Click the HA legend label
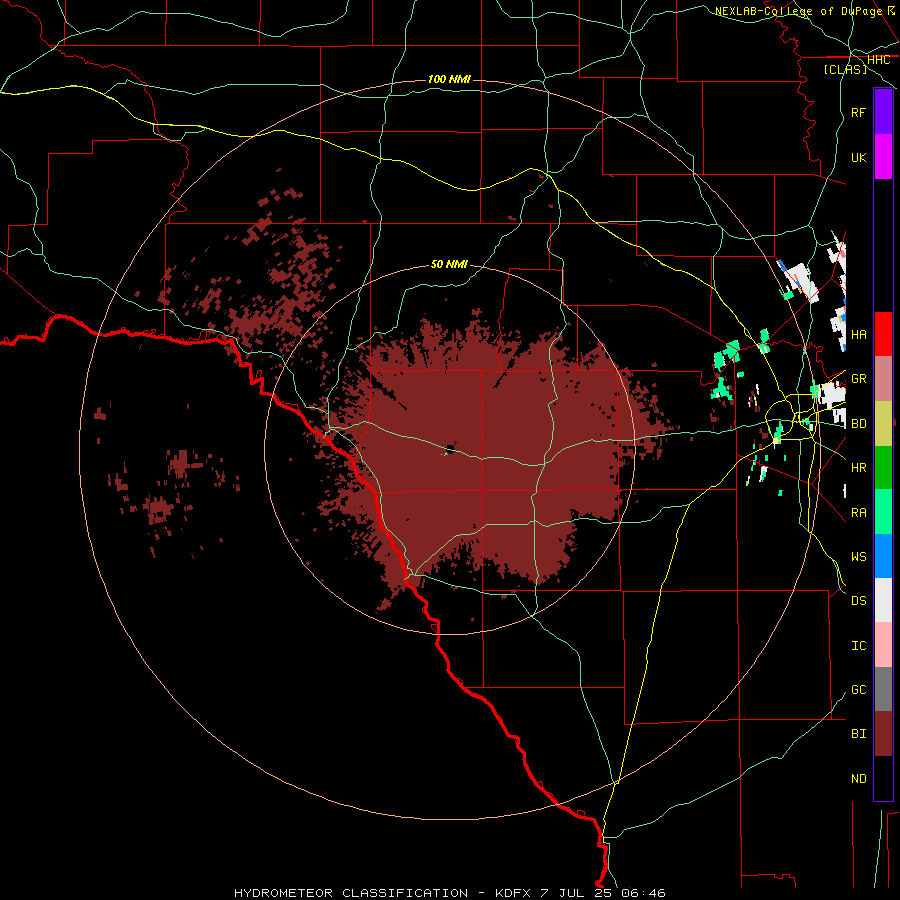 point(858,334)
